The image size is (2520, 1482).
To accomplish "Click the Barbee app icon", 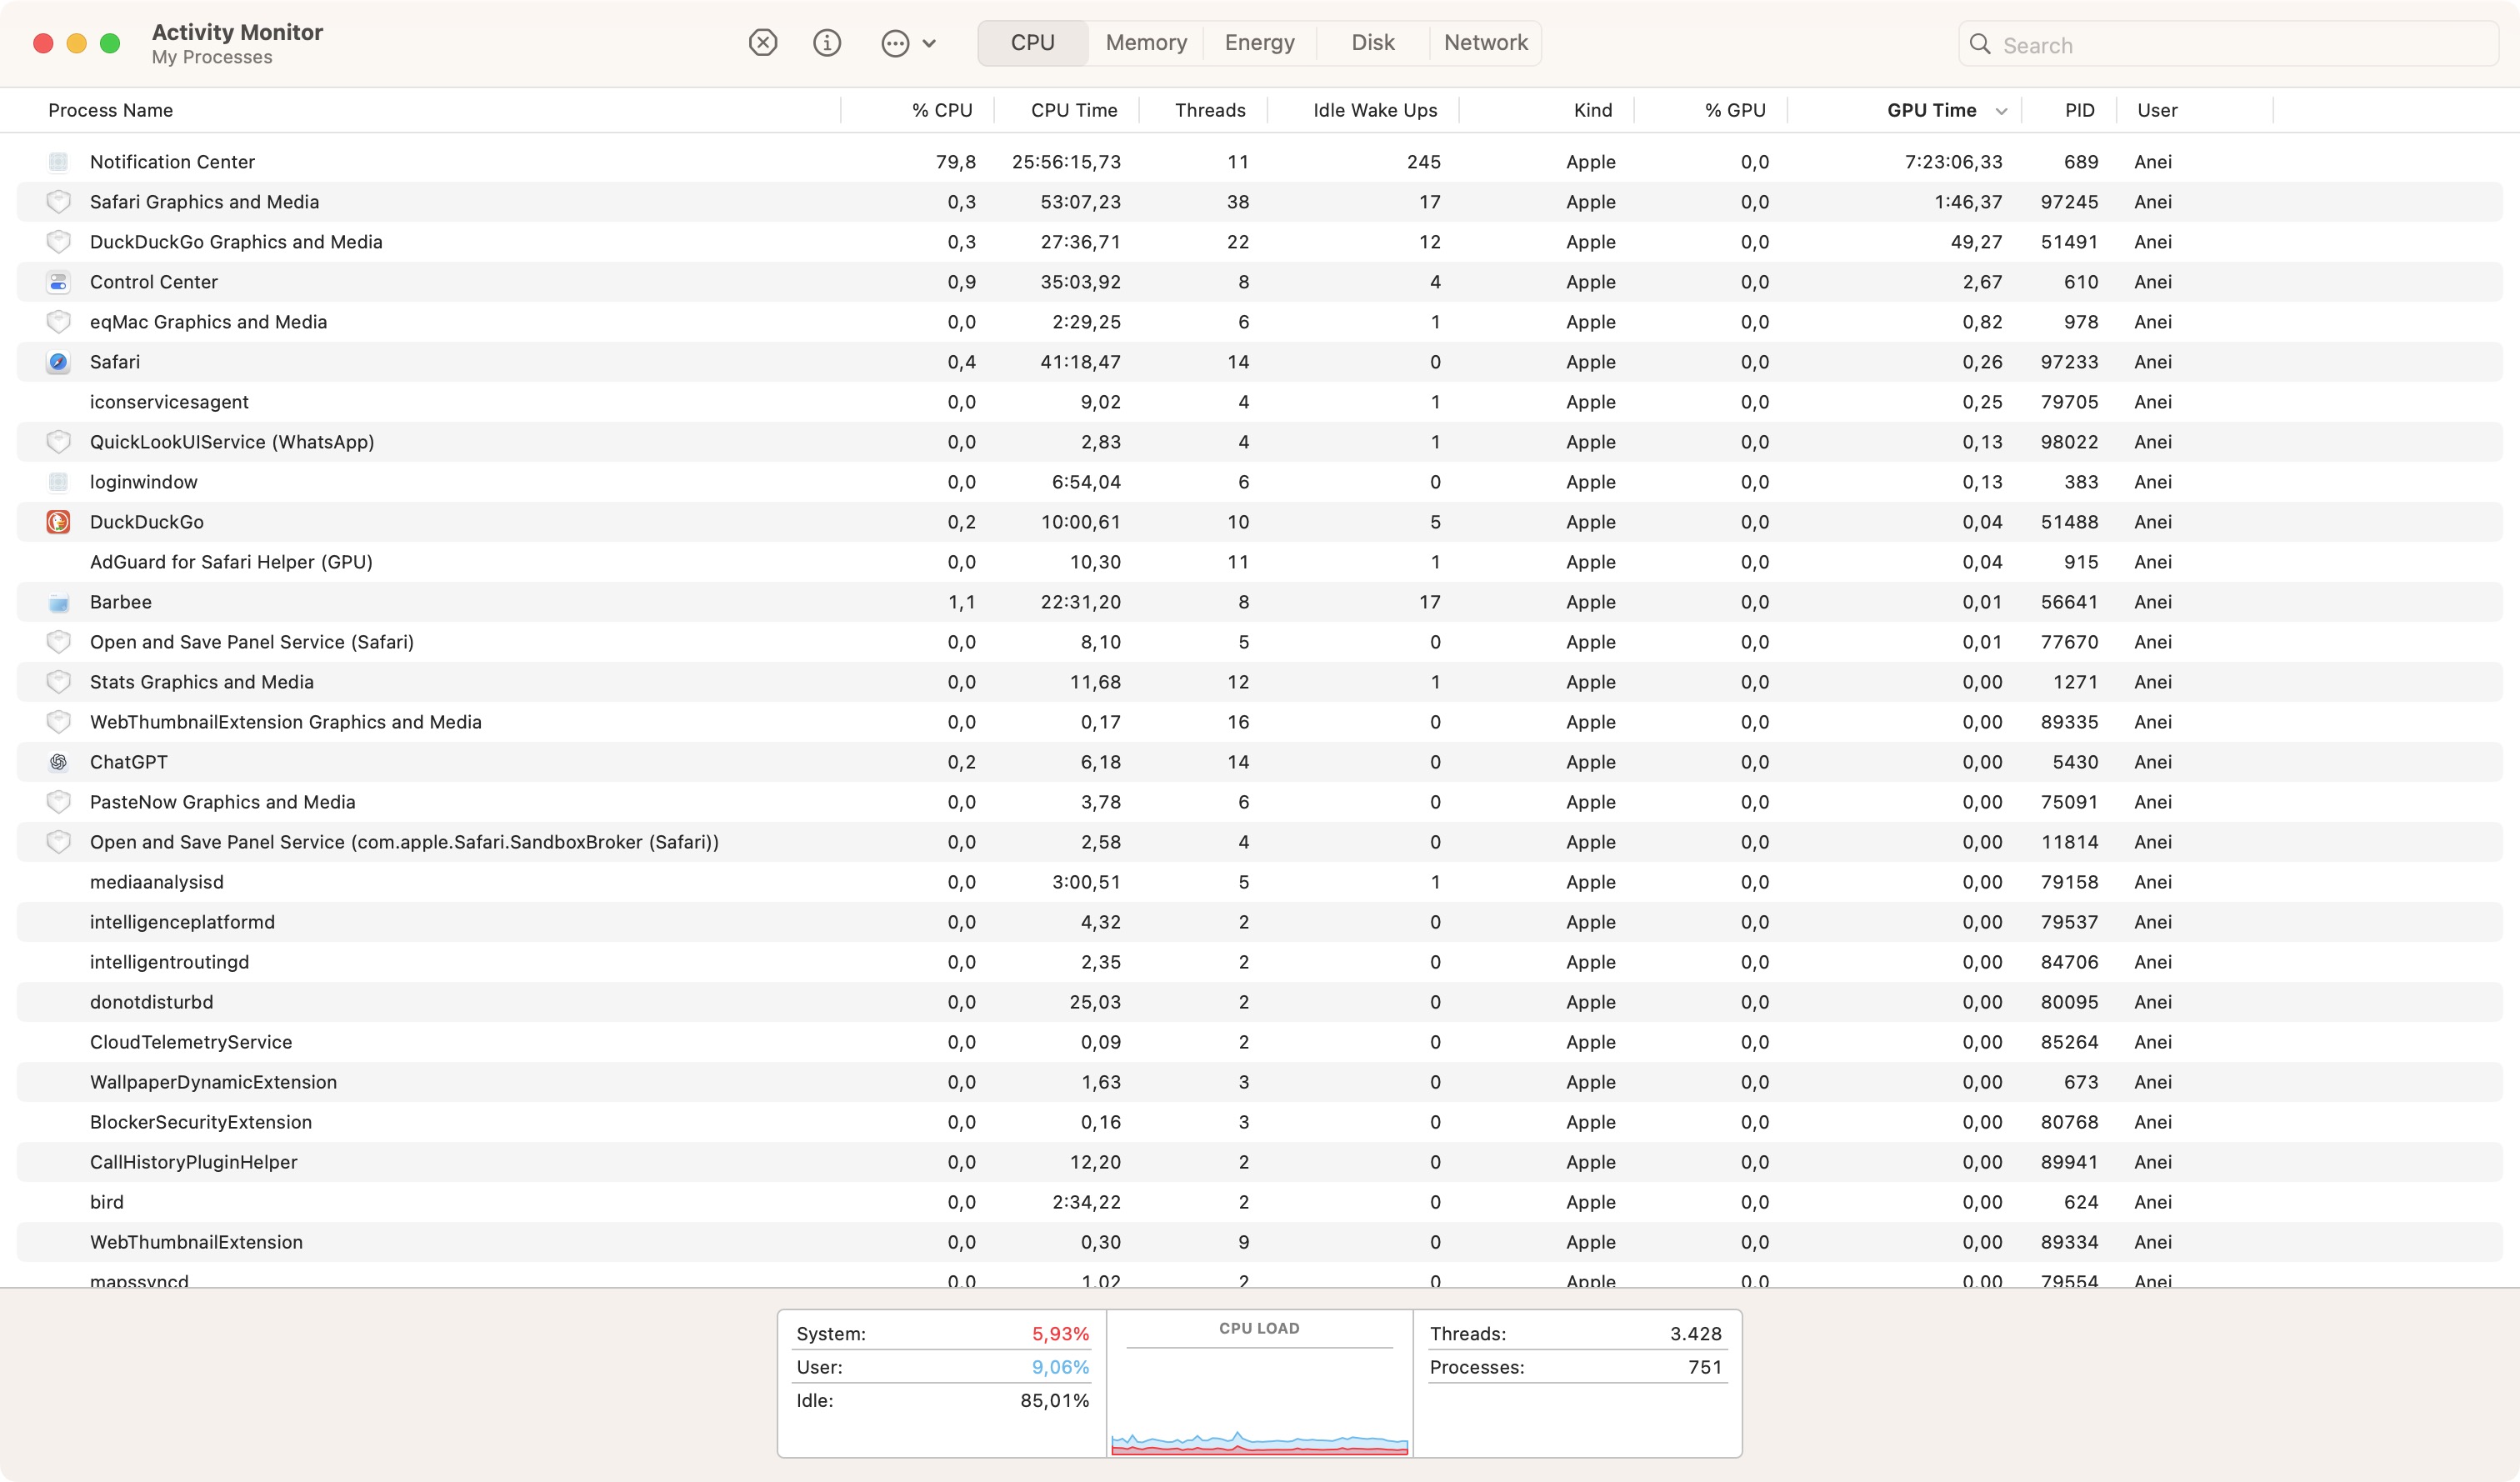I will coord(58,602).
